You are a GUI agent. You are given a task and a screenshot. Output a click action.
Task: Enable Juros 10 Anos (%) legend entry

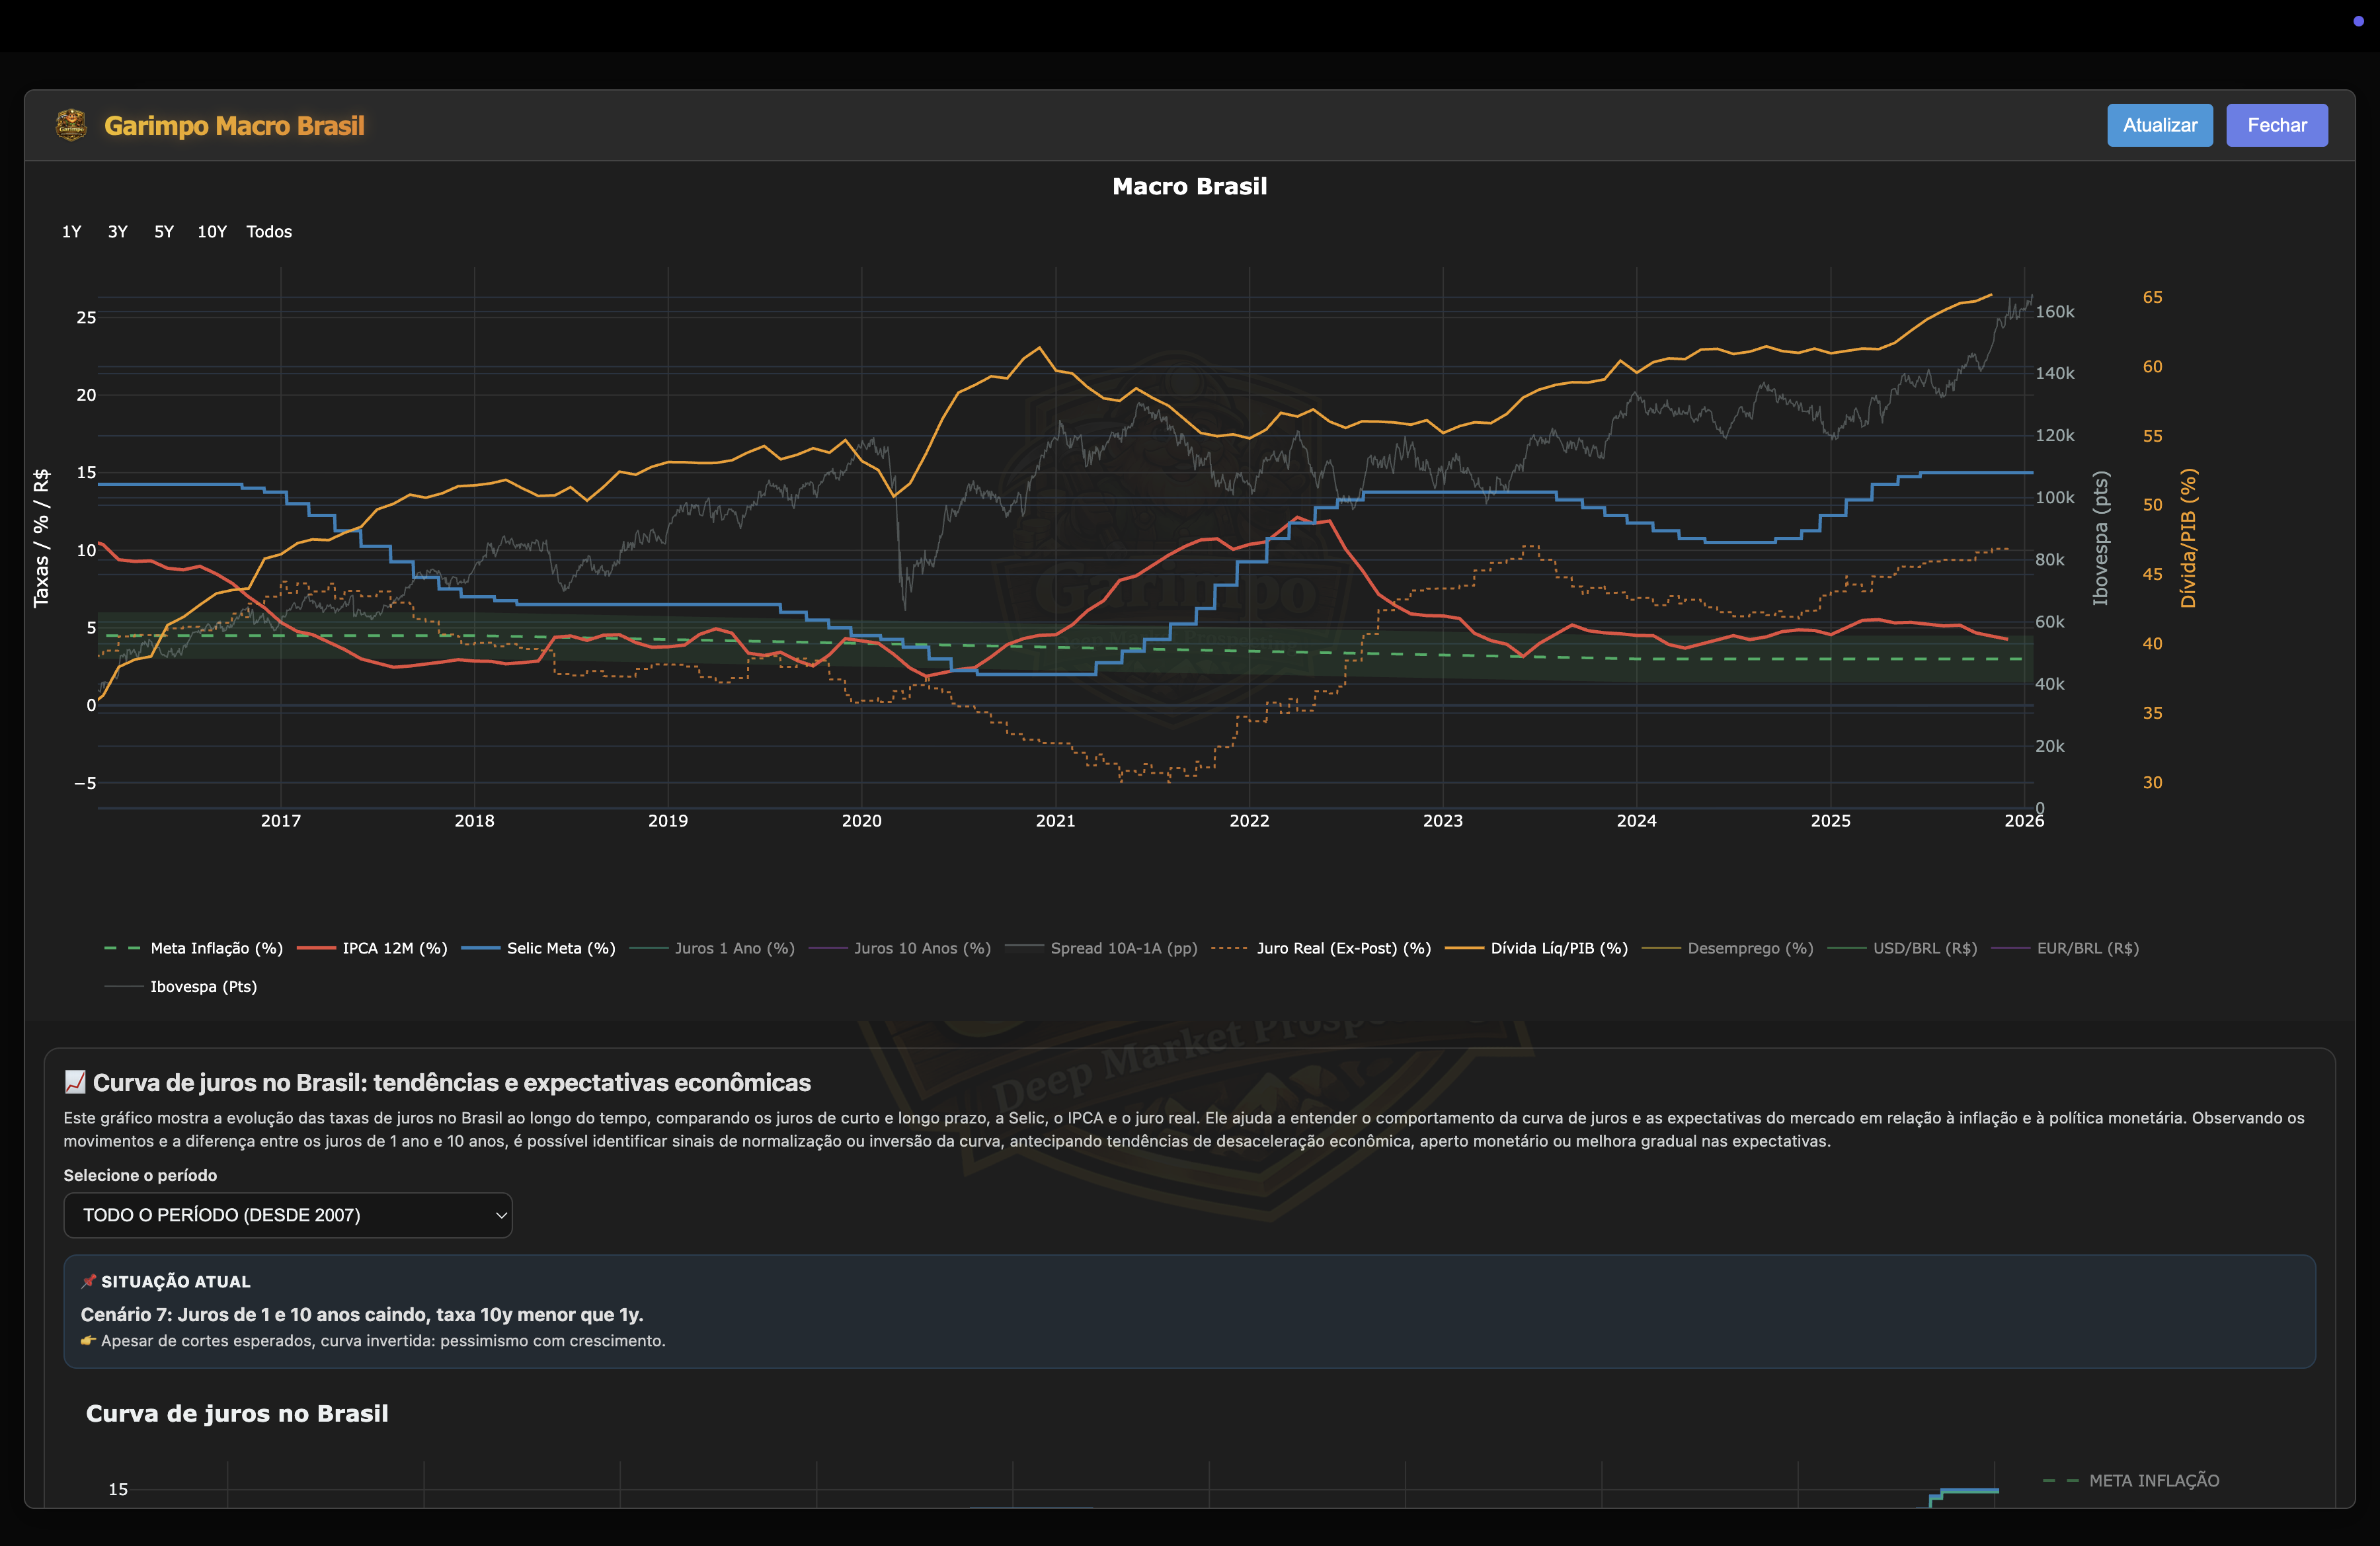click(x=921, y=948)
